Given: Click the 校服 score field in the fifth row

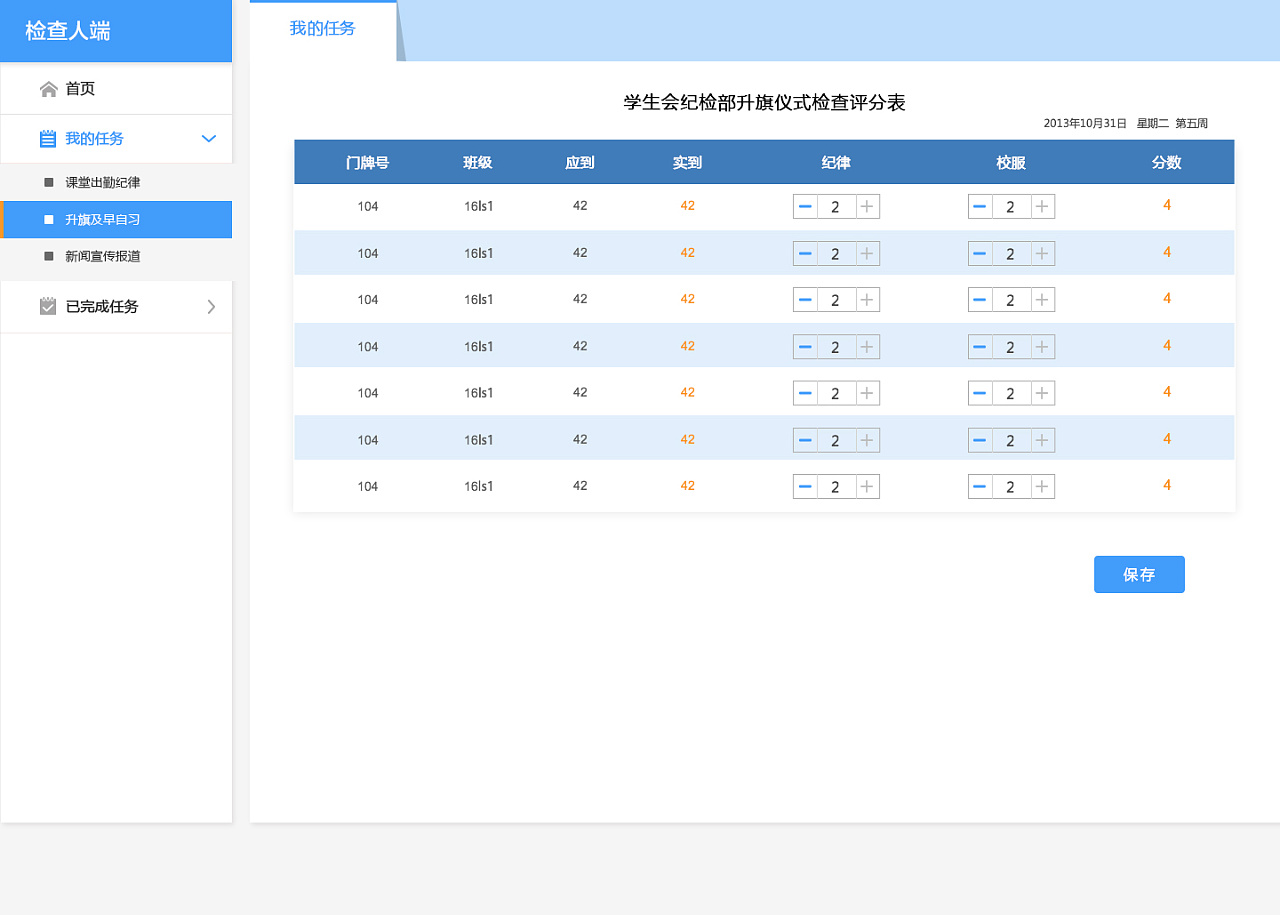Looking at the screenshot, I should pos(1011,393).
